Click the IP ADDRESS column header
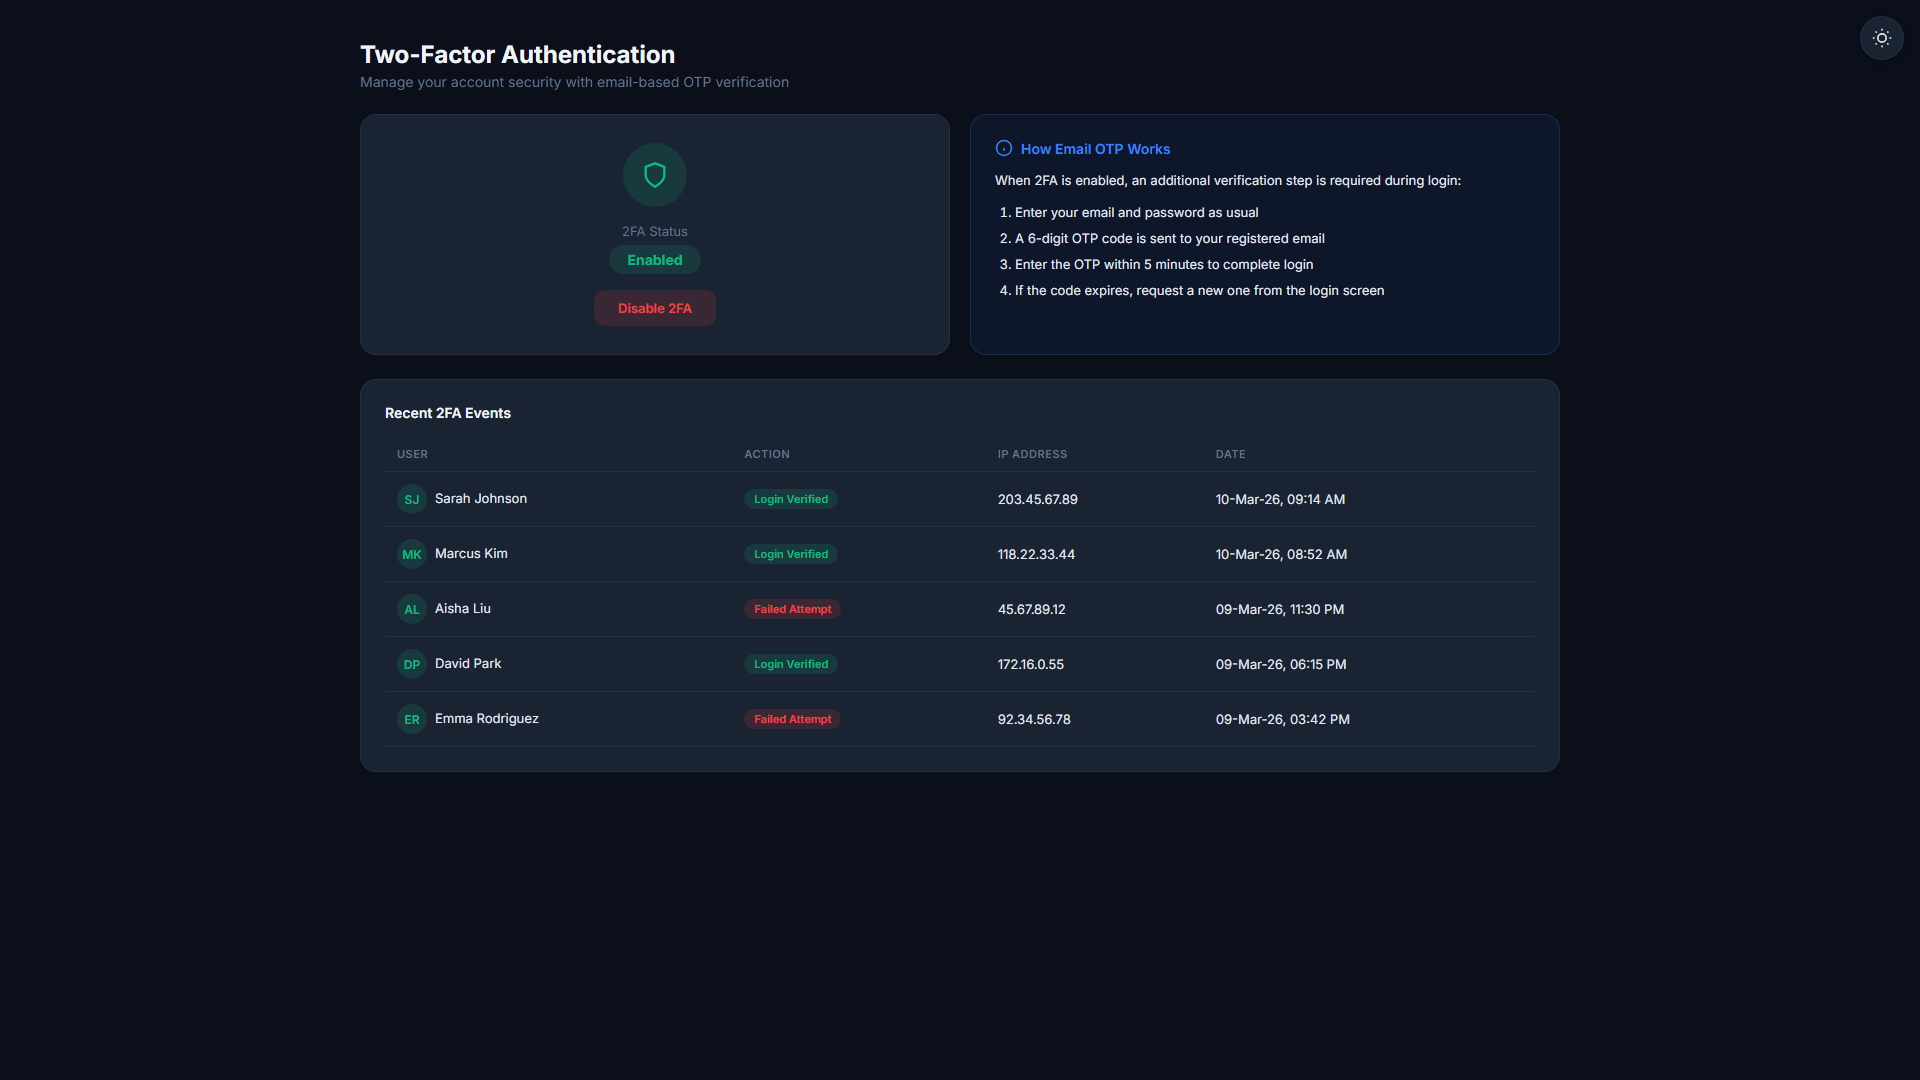The image size is (1920, 1080). 1032,454
